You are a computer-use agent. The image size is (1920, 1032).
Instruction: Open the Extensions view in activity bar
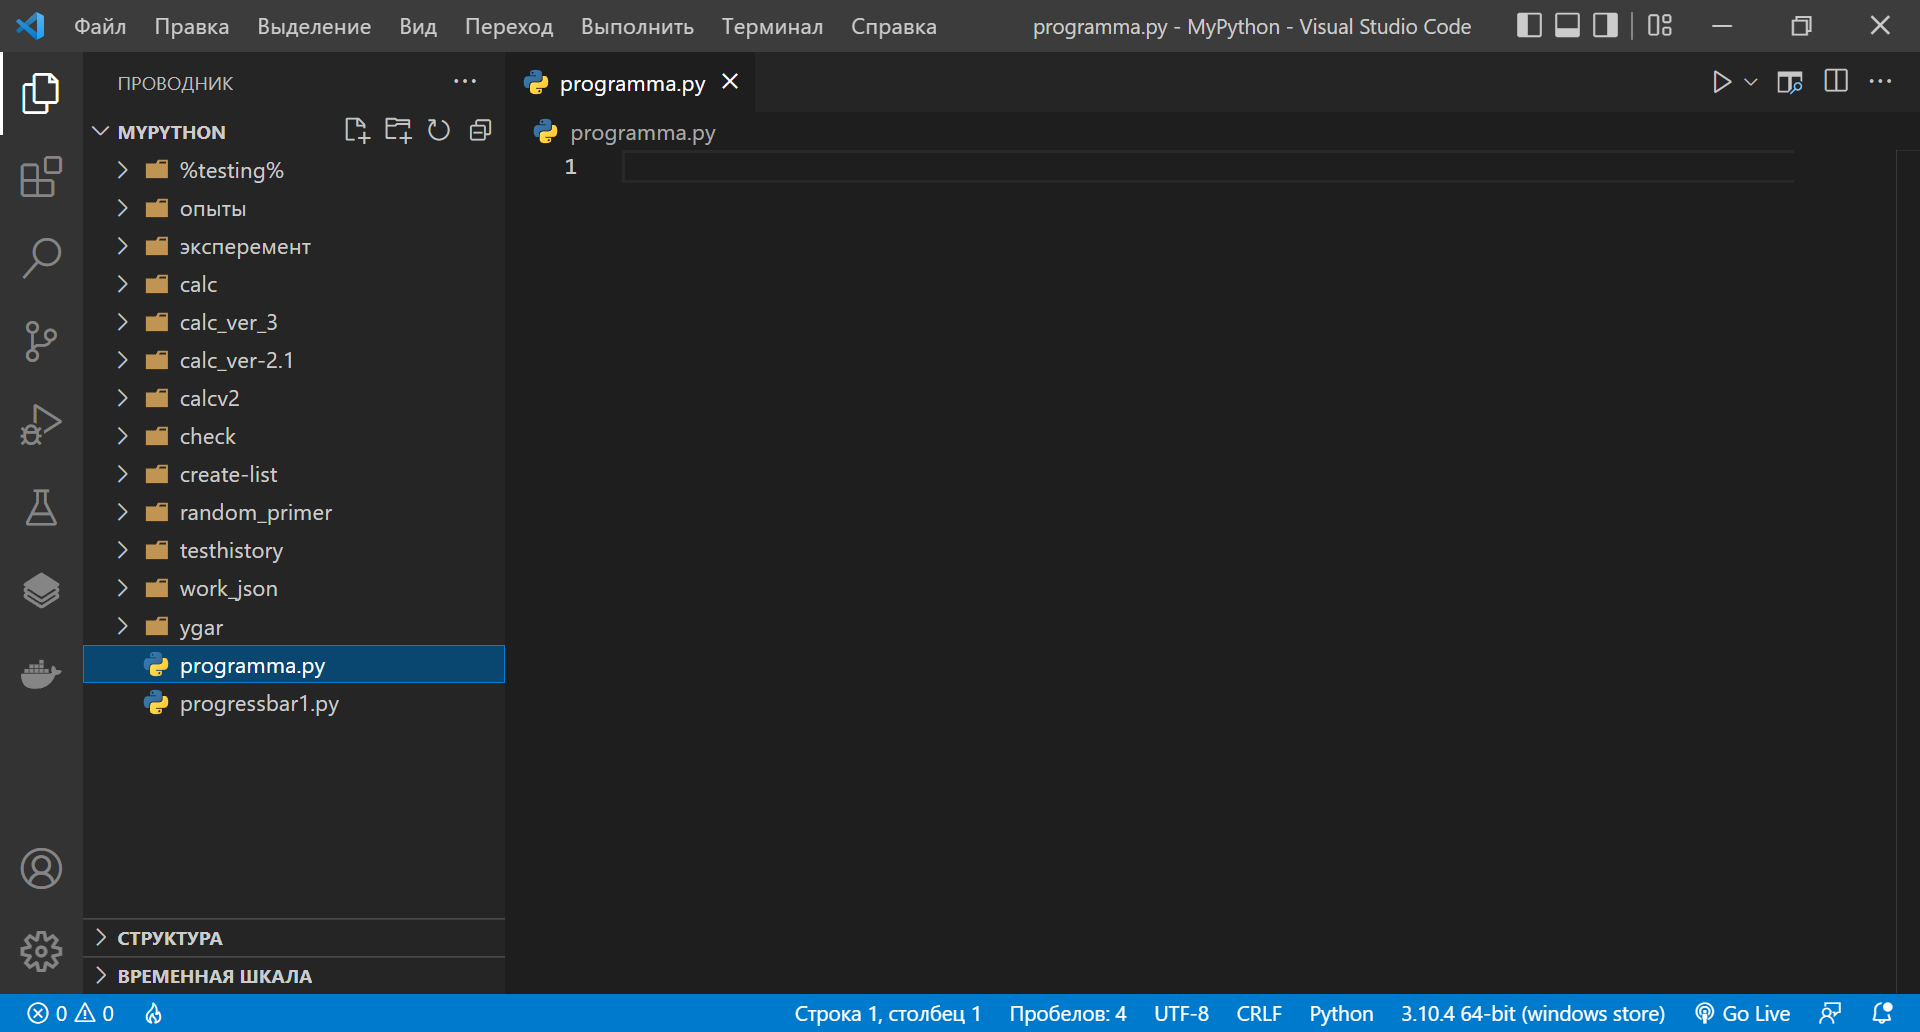41,178
